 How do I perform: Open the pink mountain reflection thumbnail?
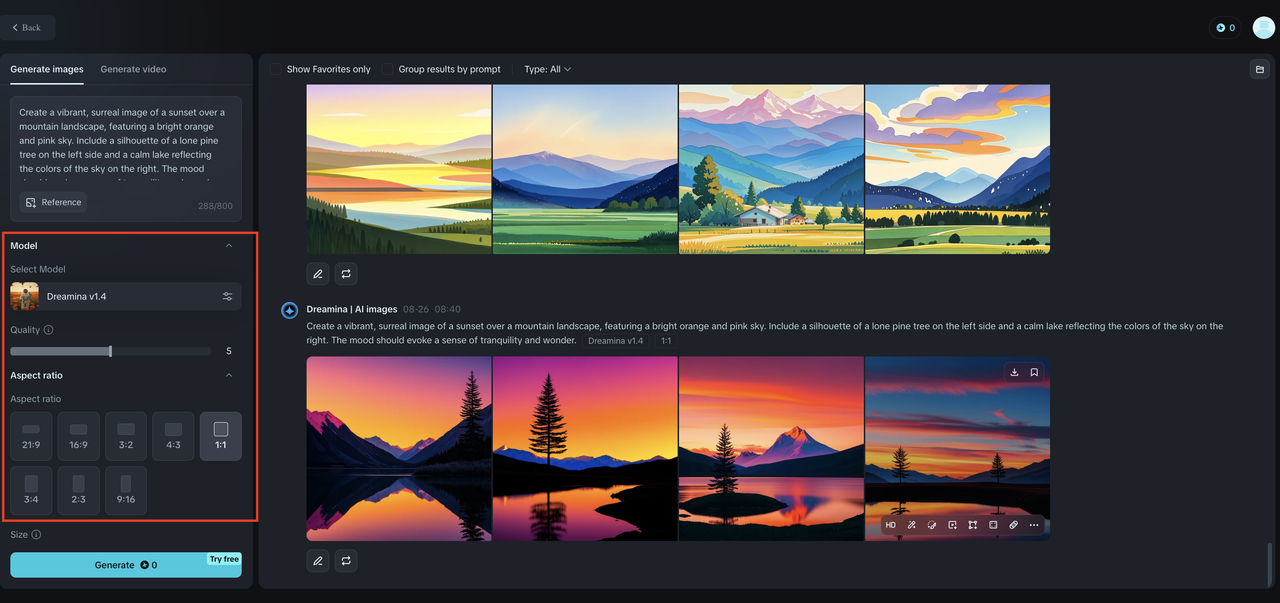[399, 449]
